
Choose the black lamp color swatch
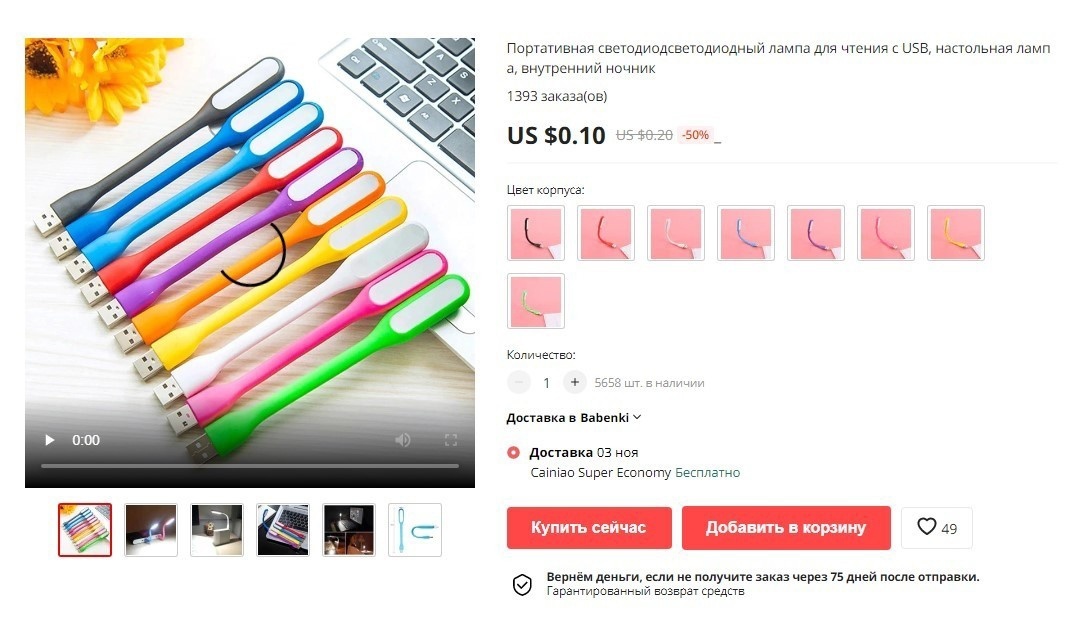coord(536,233)
